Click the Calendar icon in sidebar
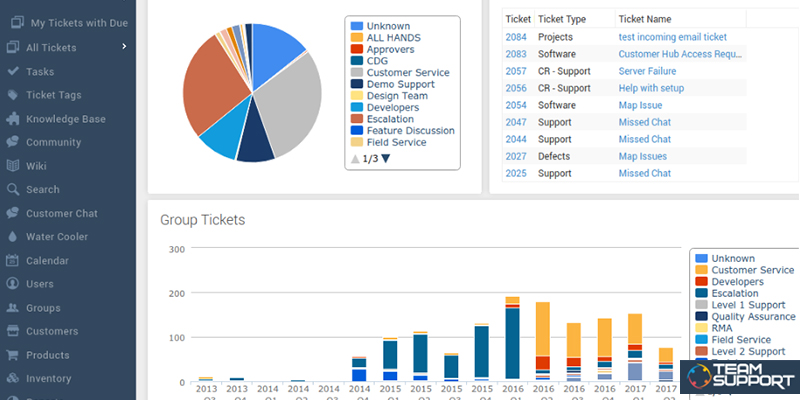Image resolution: width=800 pixels, height=400 pixels. [x=12, y=261]
